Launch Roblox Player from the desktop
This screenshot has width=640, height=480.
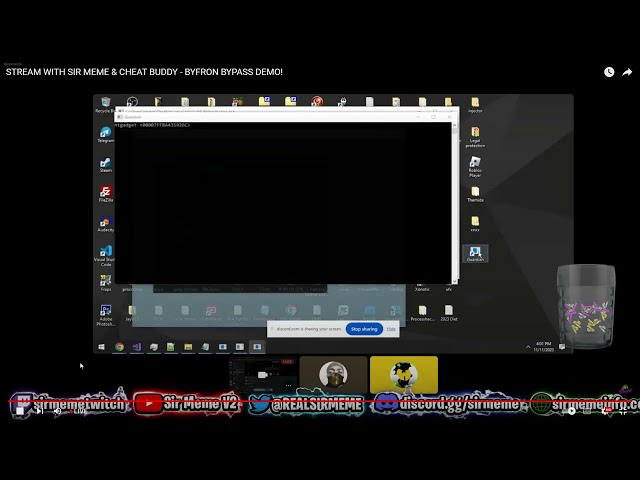pos(475,167)
